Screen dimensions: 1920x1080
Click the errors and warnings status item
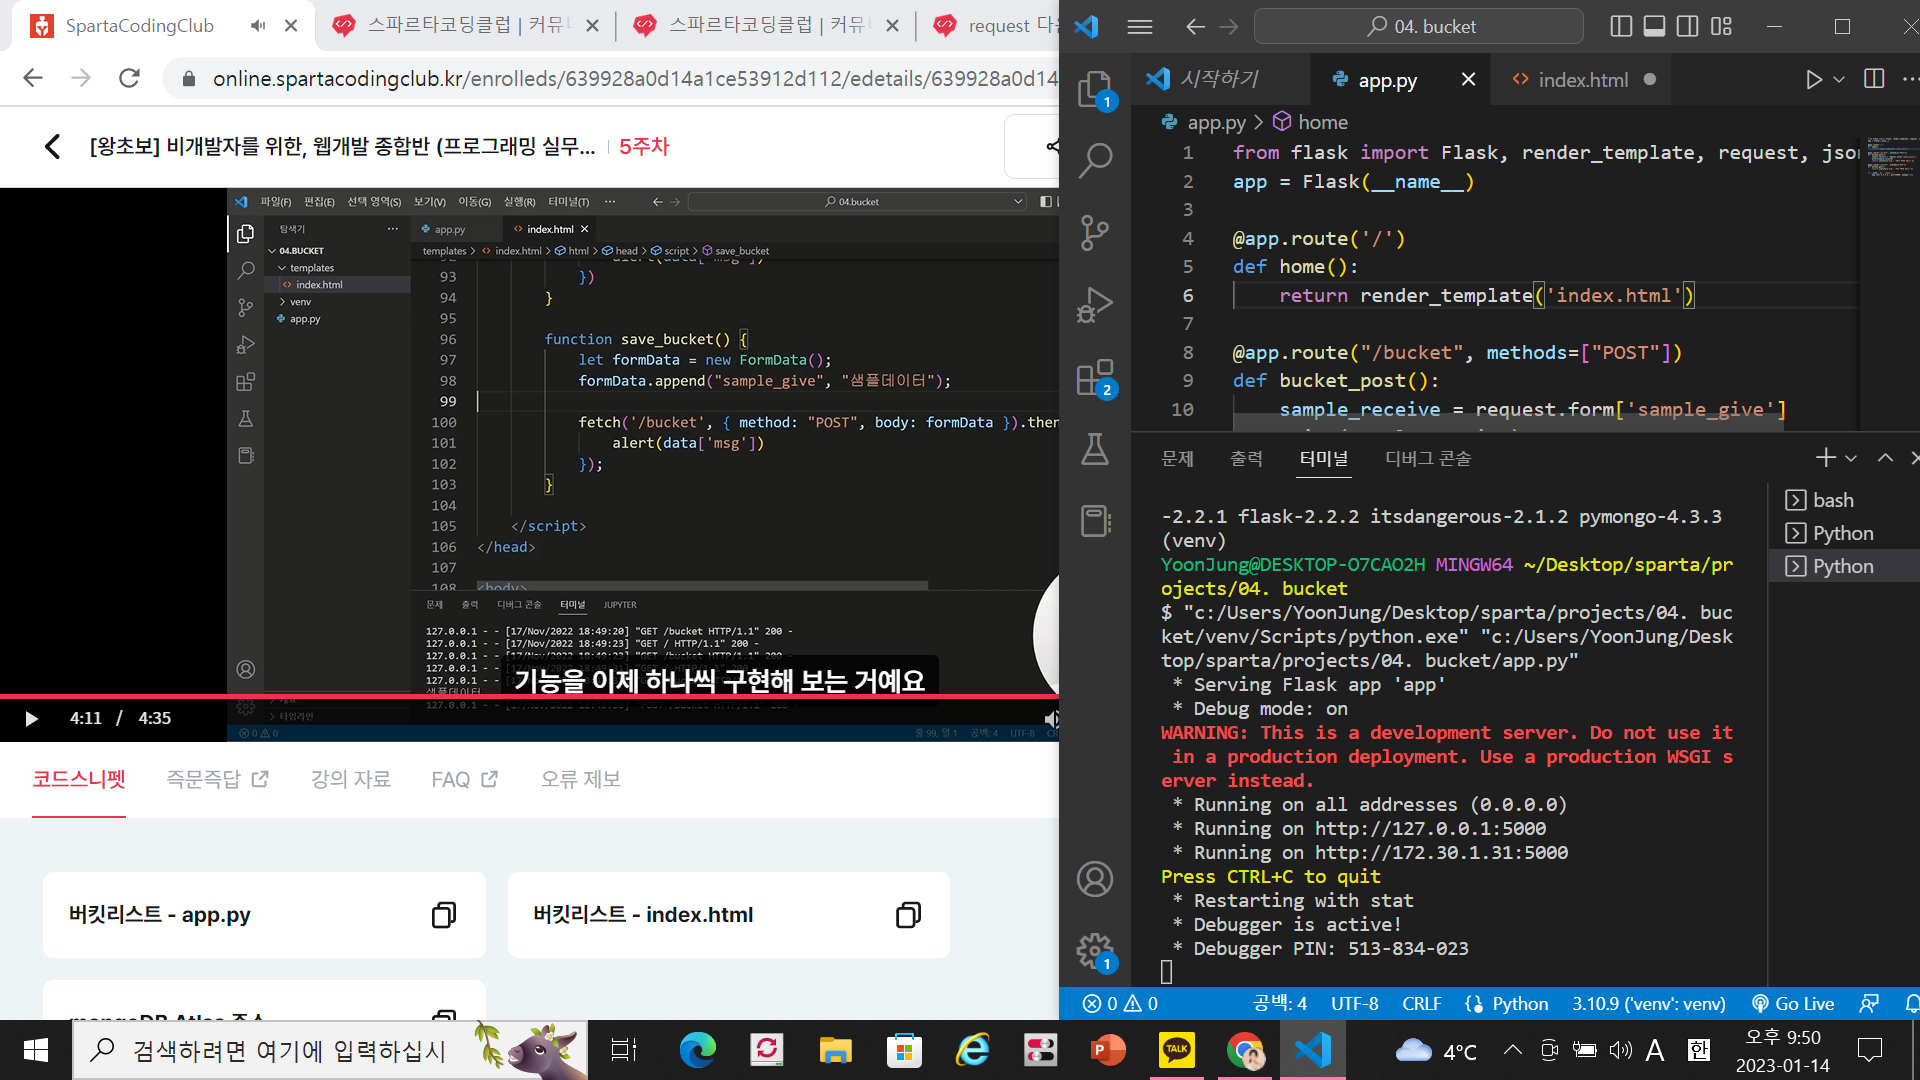pos(1120,1003)
